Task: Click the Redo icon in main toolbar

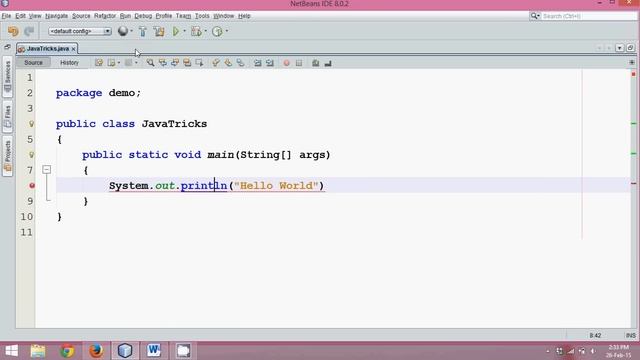Action: tap(29, 31)
